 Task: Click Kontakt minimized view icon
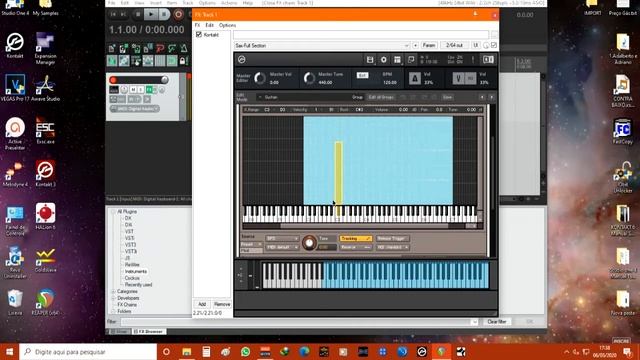pyautogui.click(x=411, y=60)
